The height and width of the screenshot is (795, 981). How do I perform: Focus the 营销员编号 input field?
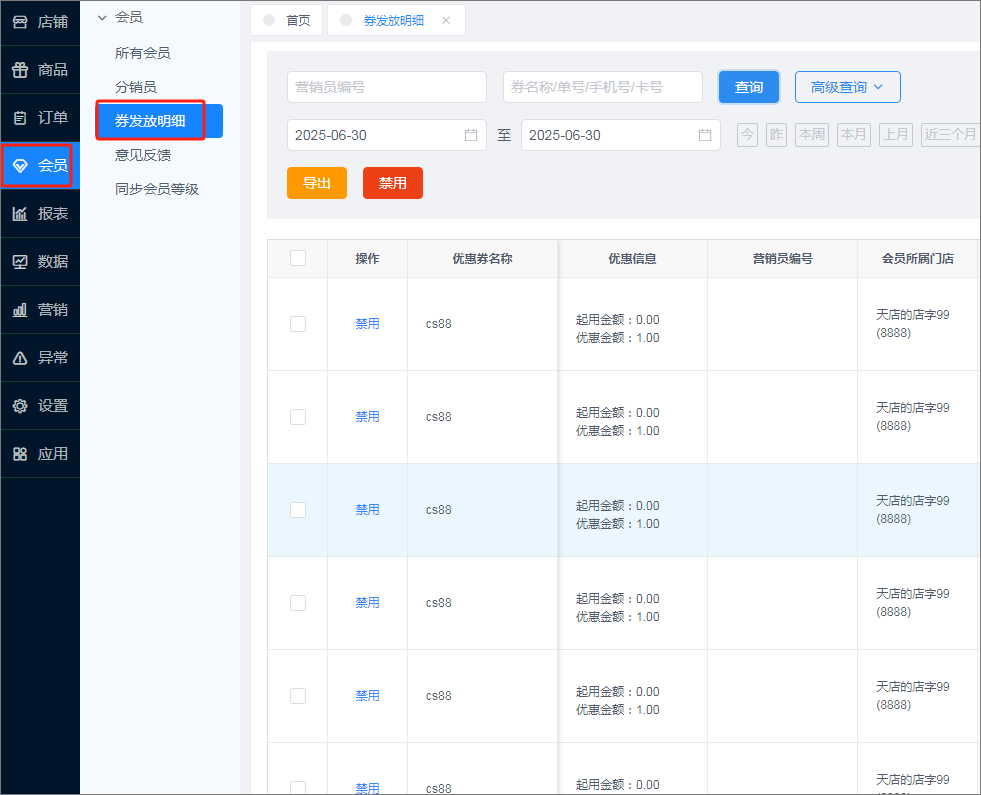click(x=387, y=87)
